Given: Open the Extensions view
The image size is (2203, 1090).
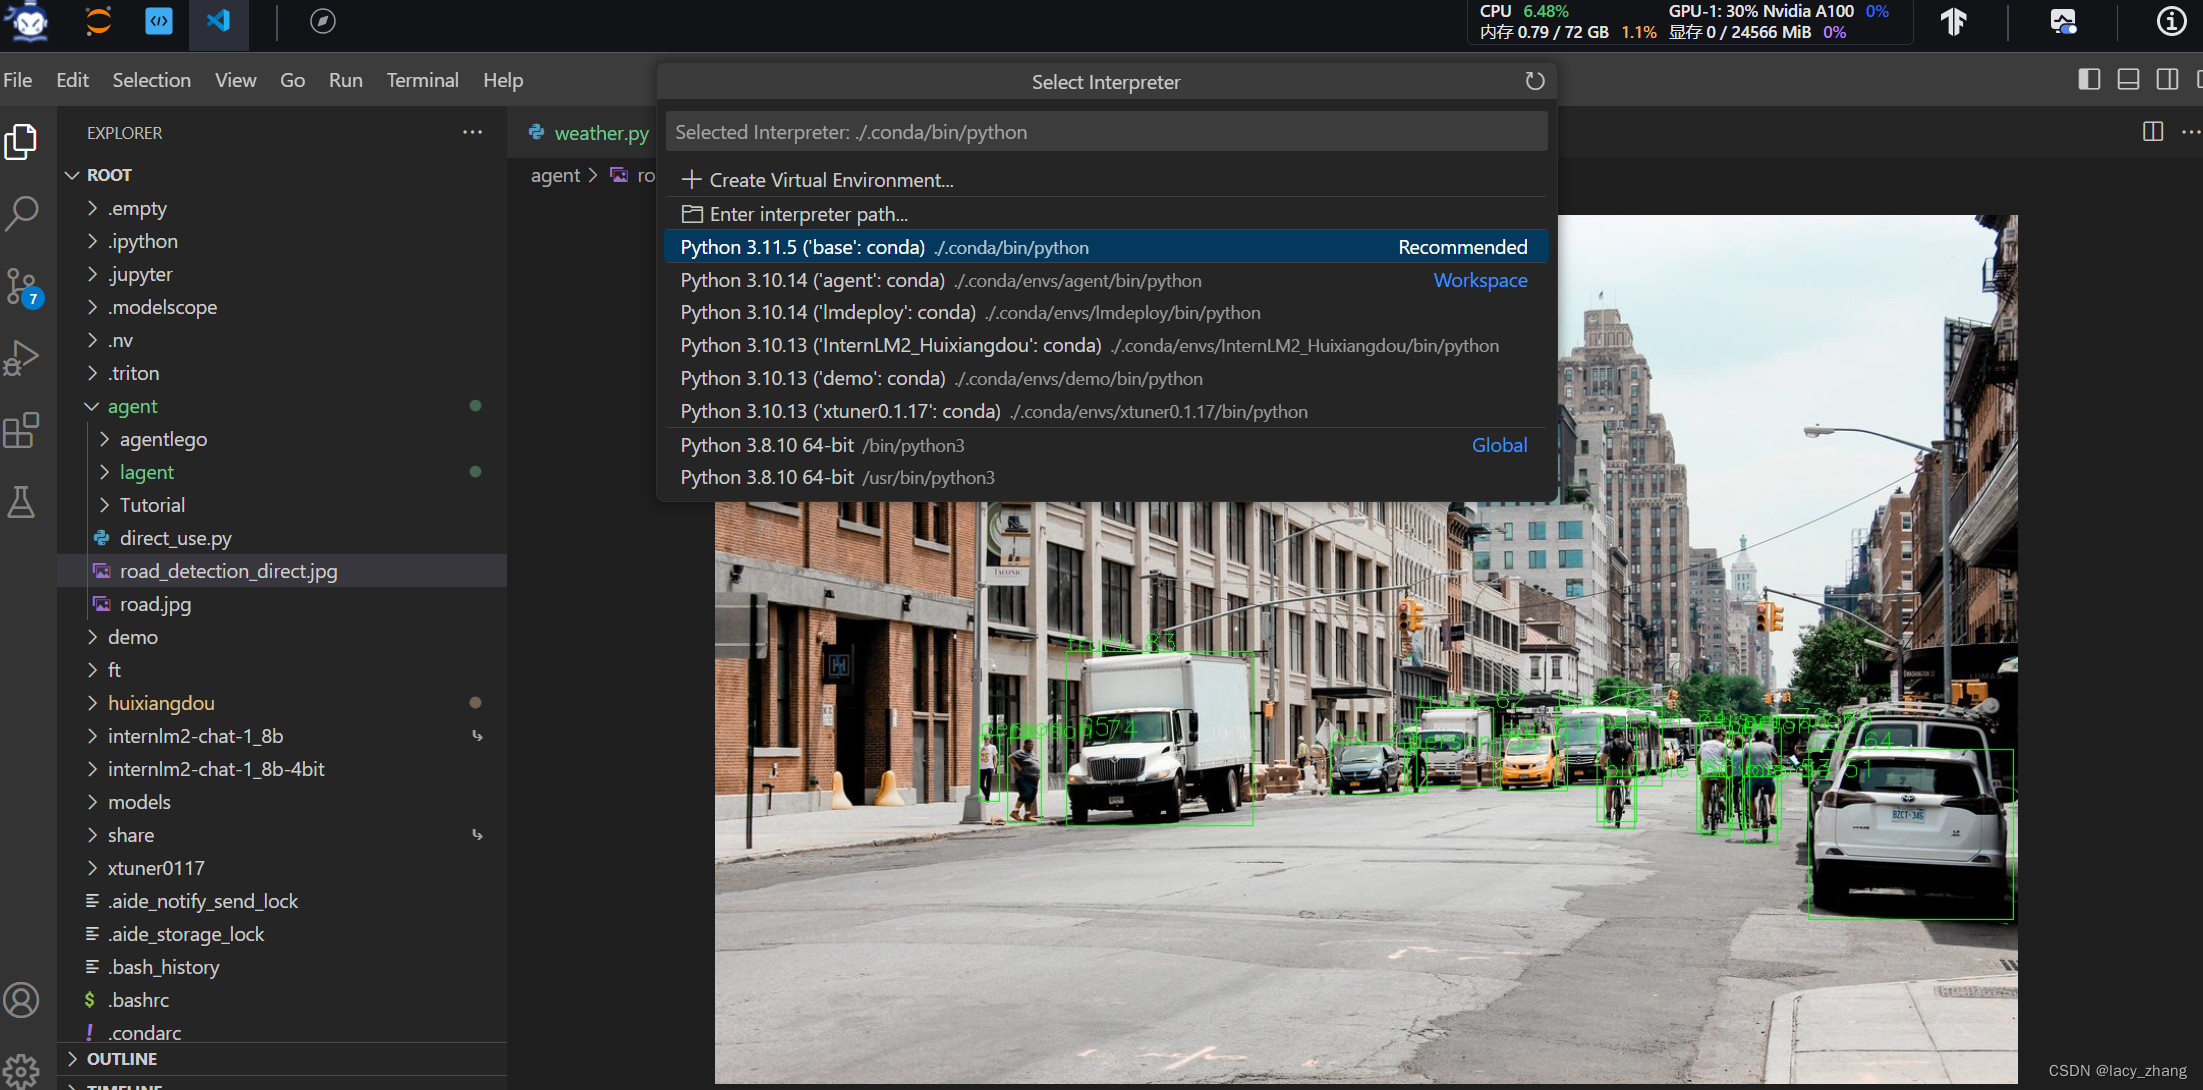Looking at the screenshot, I should tap(22, 431).
